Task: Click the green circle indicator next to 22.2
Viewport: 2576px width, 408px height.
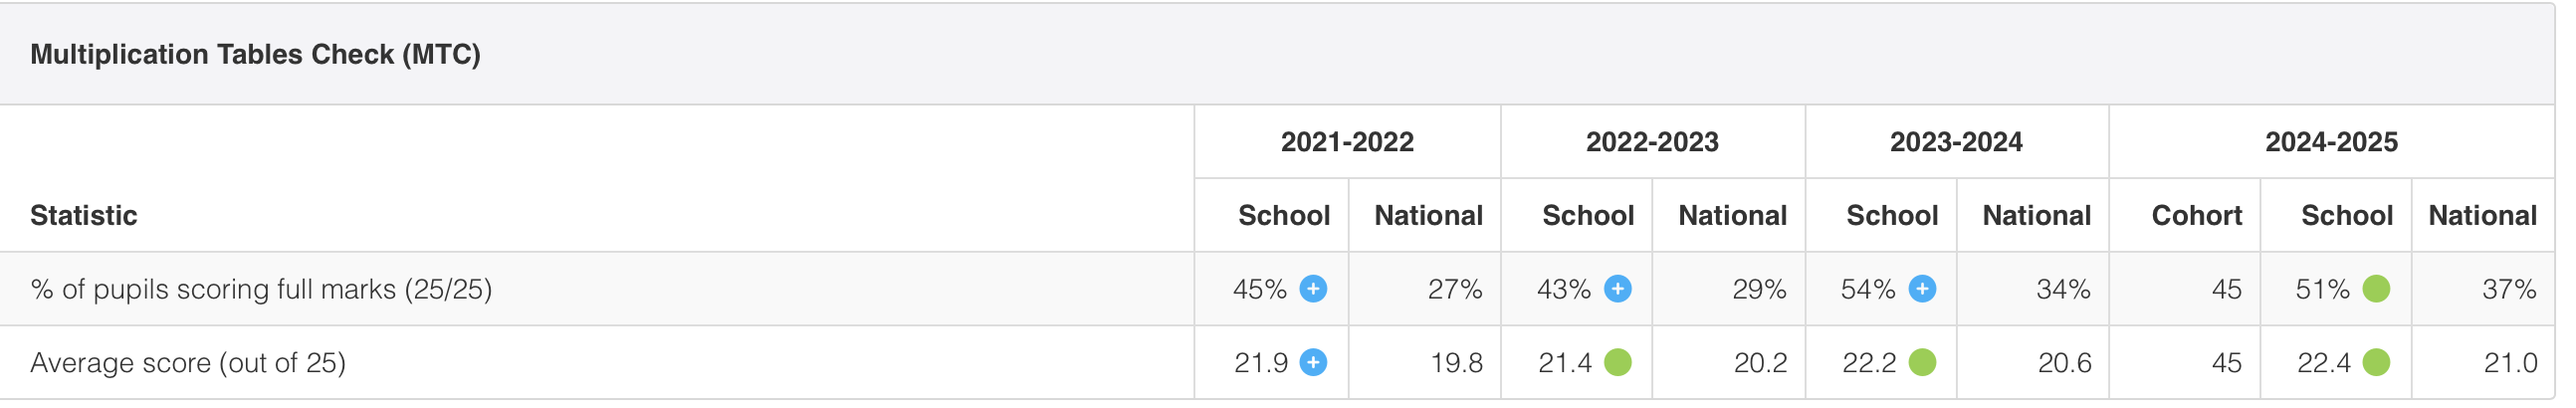Action: point(1921,362)
